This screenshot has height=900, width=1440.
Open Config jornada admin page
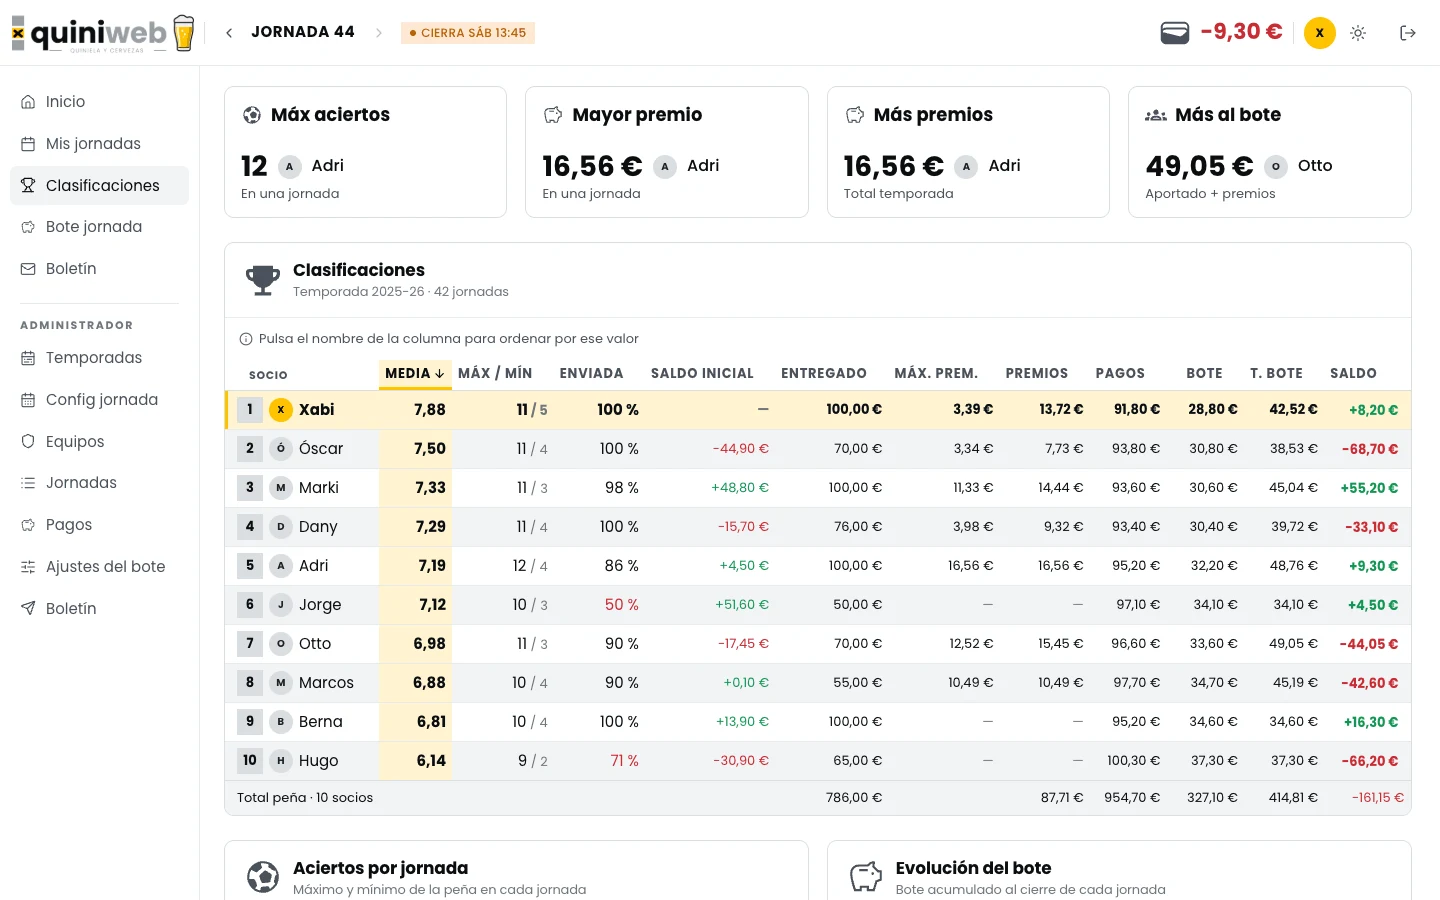click(99, 400)
